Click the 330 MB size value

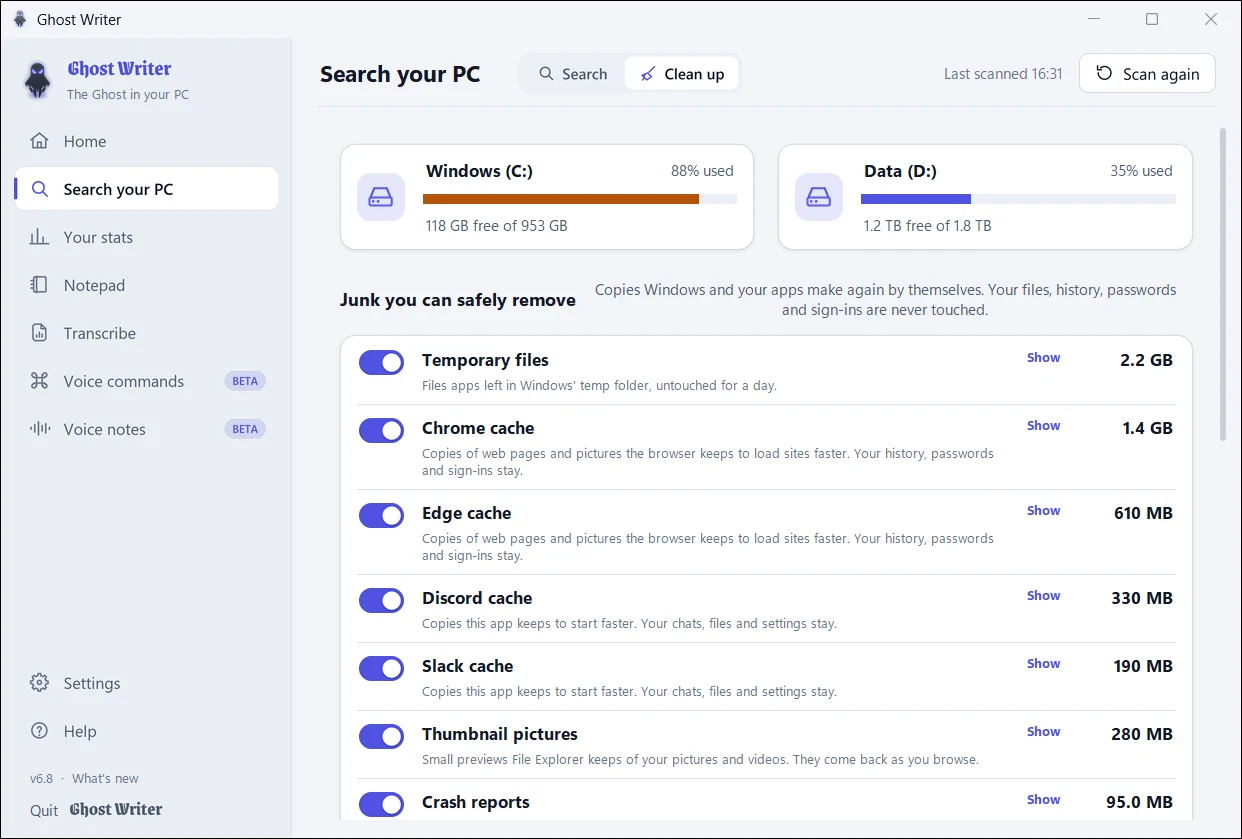point(1142,598)
